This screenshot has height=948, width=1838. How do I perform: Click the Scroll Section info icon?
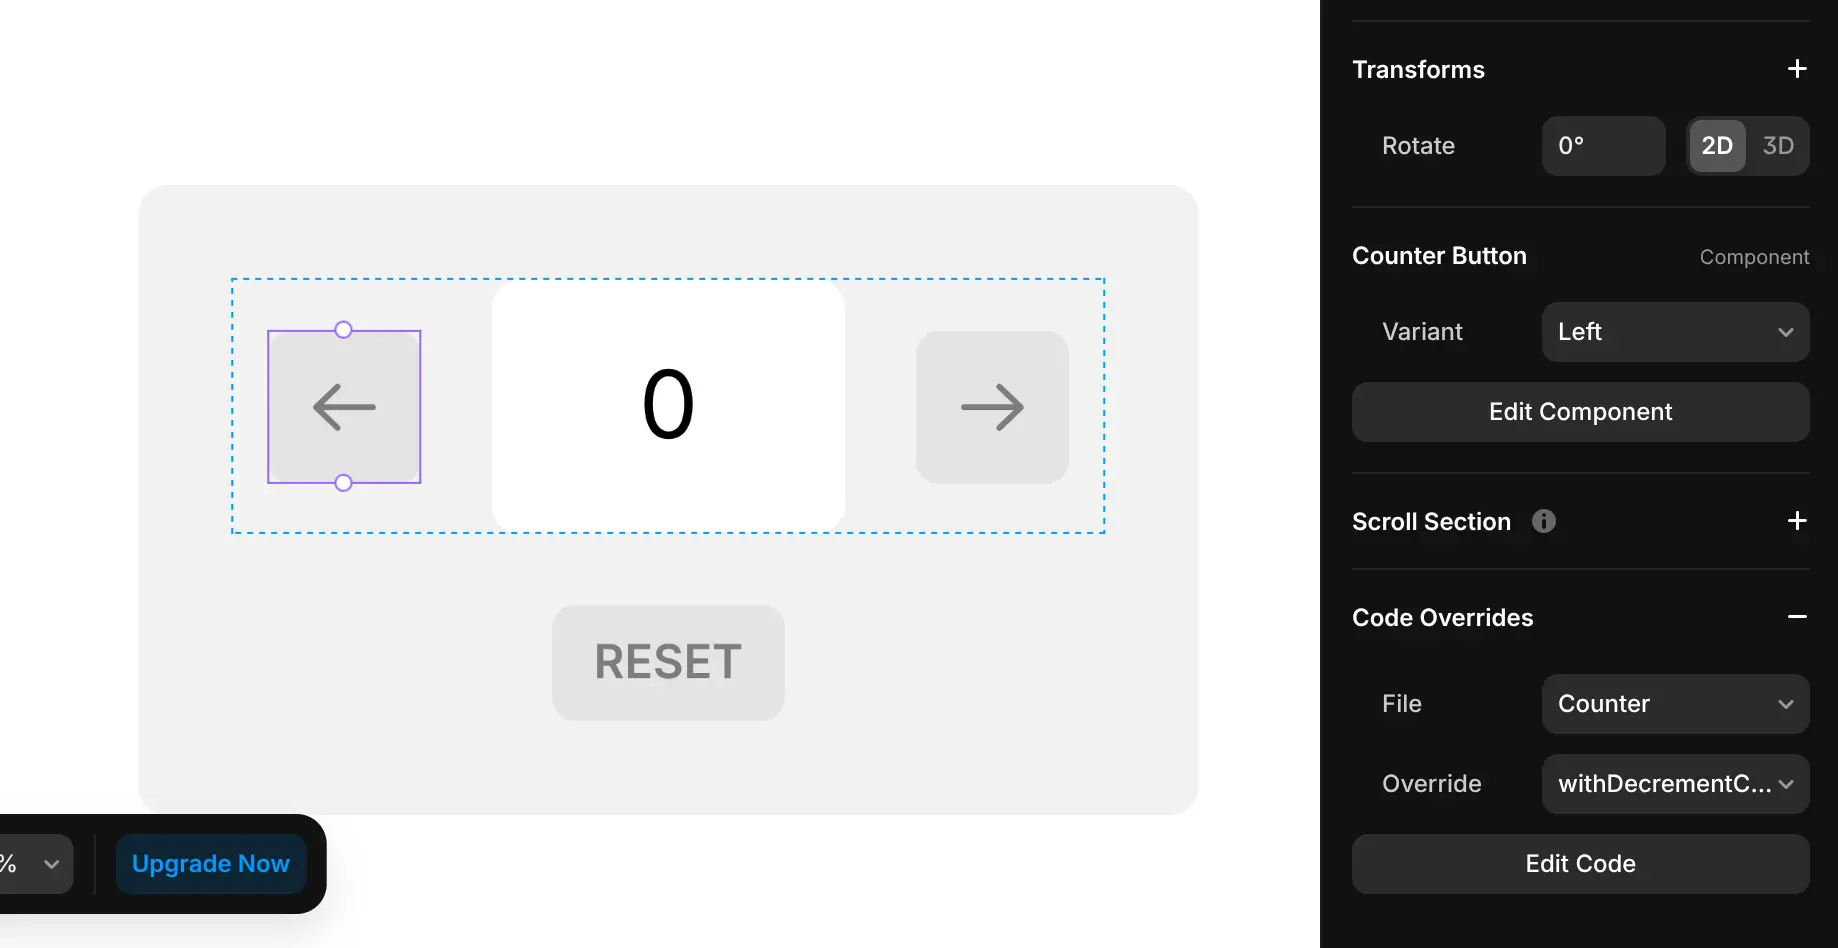[1544, 521]
